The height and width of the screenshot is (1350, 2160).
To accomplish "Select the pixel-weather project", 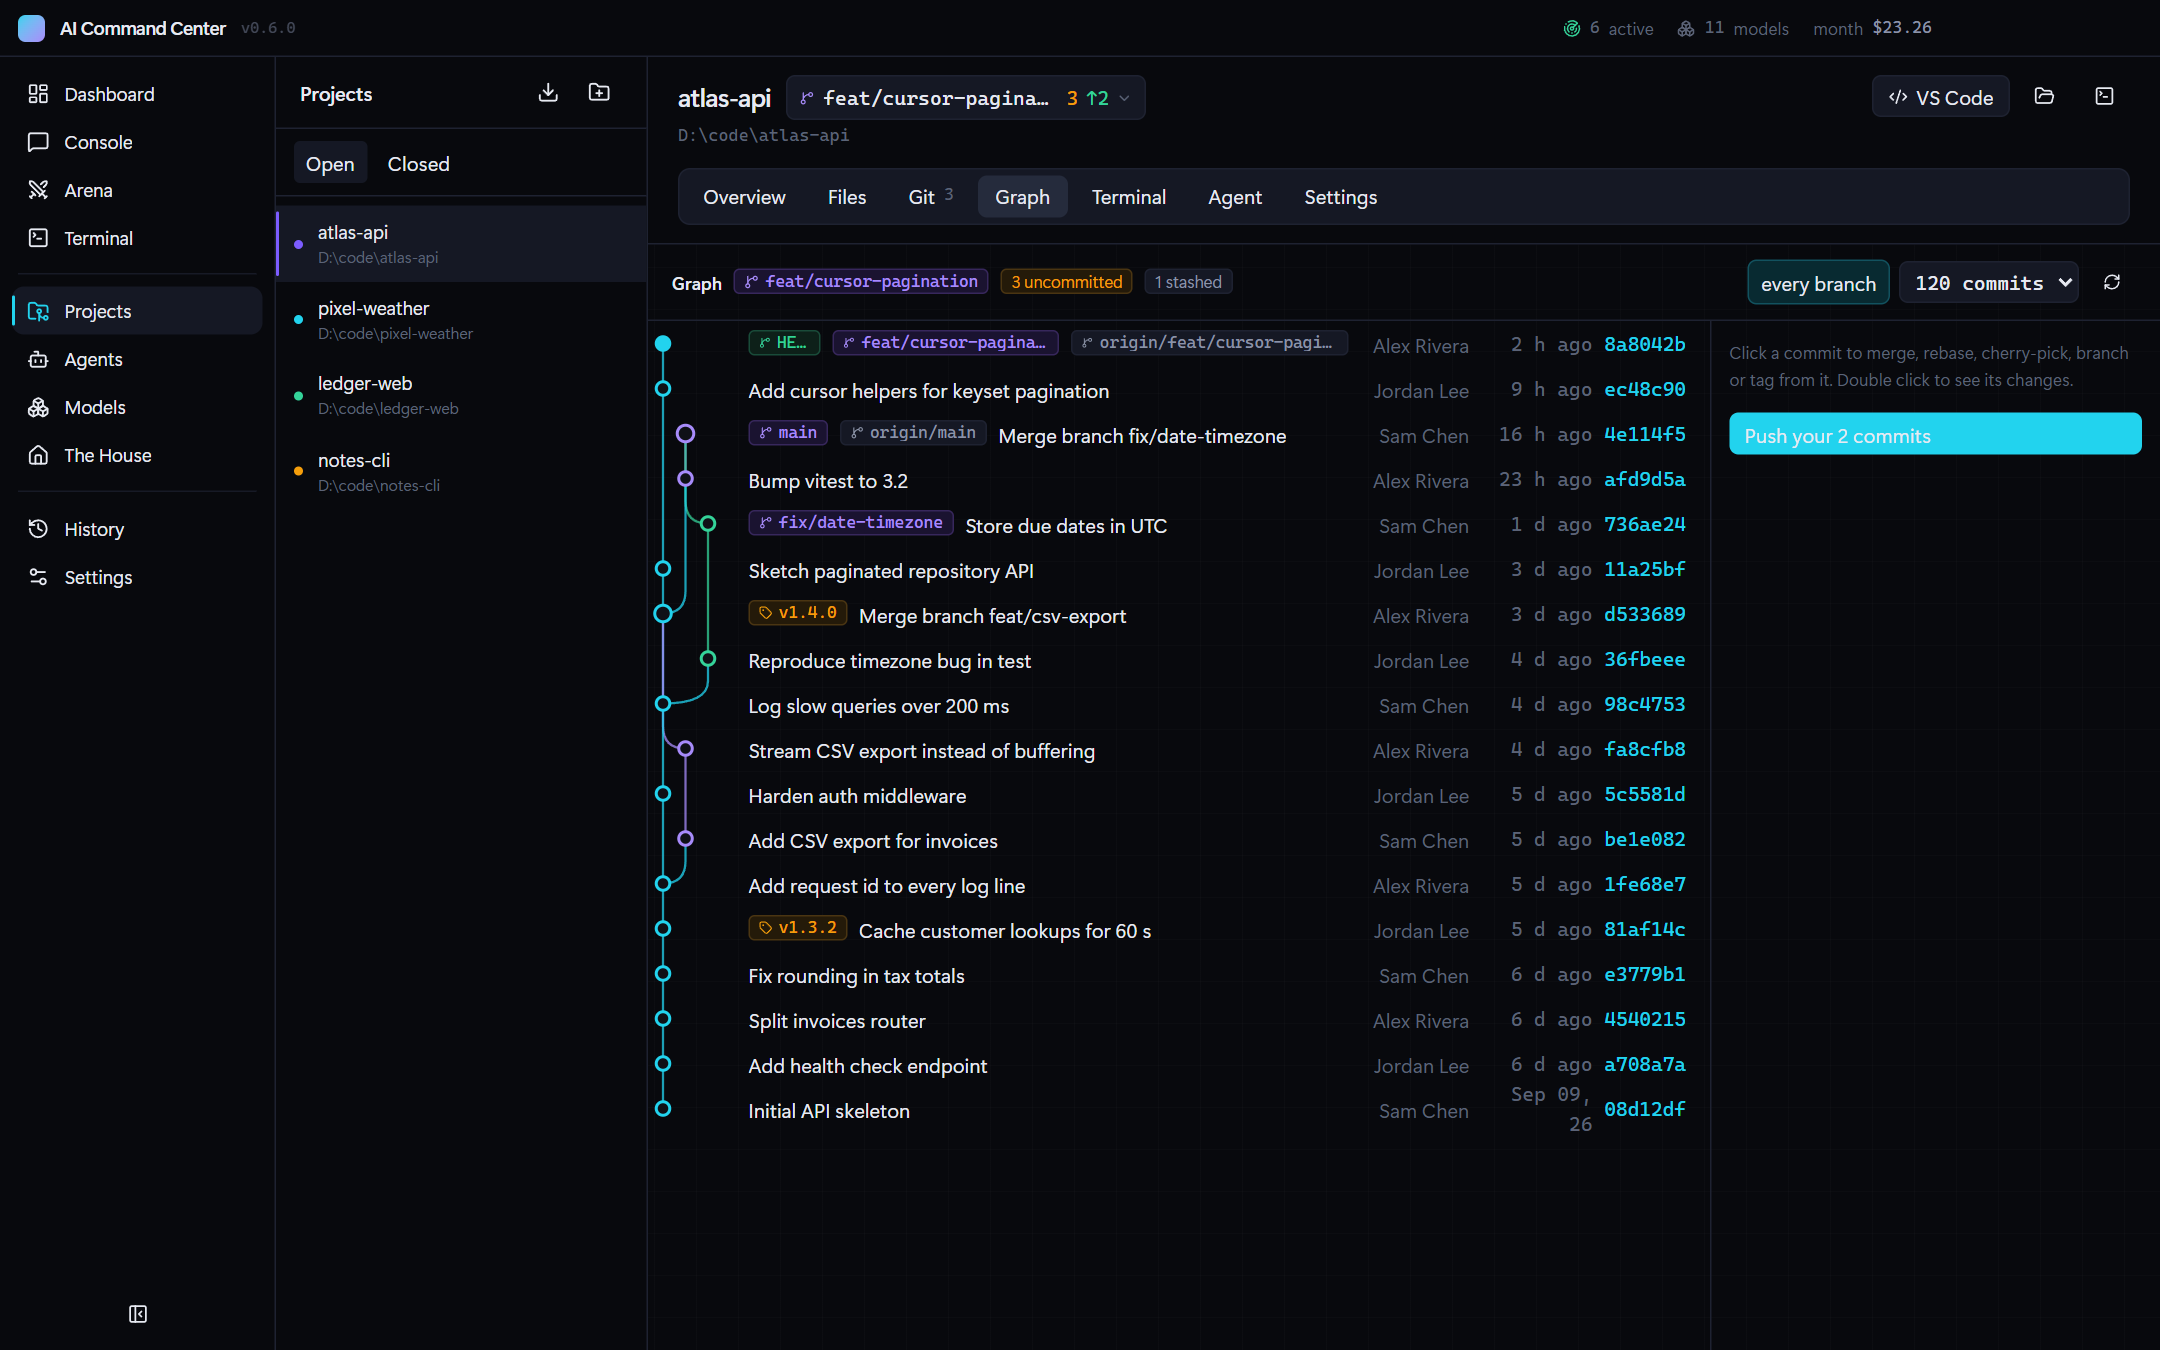I will (x=461, y=320).
